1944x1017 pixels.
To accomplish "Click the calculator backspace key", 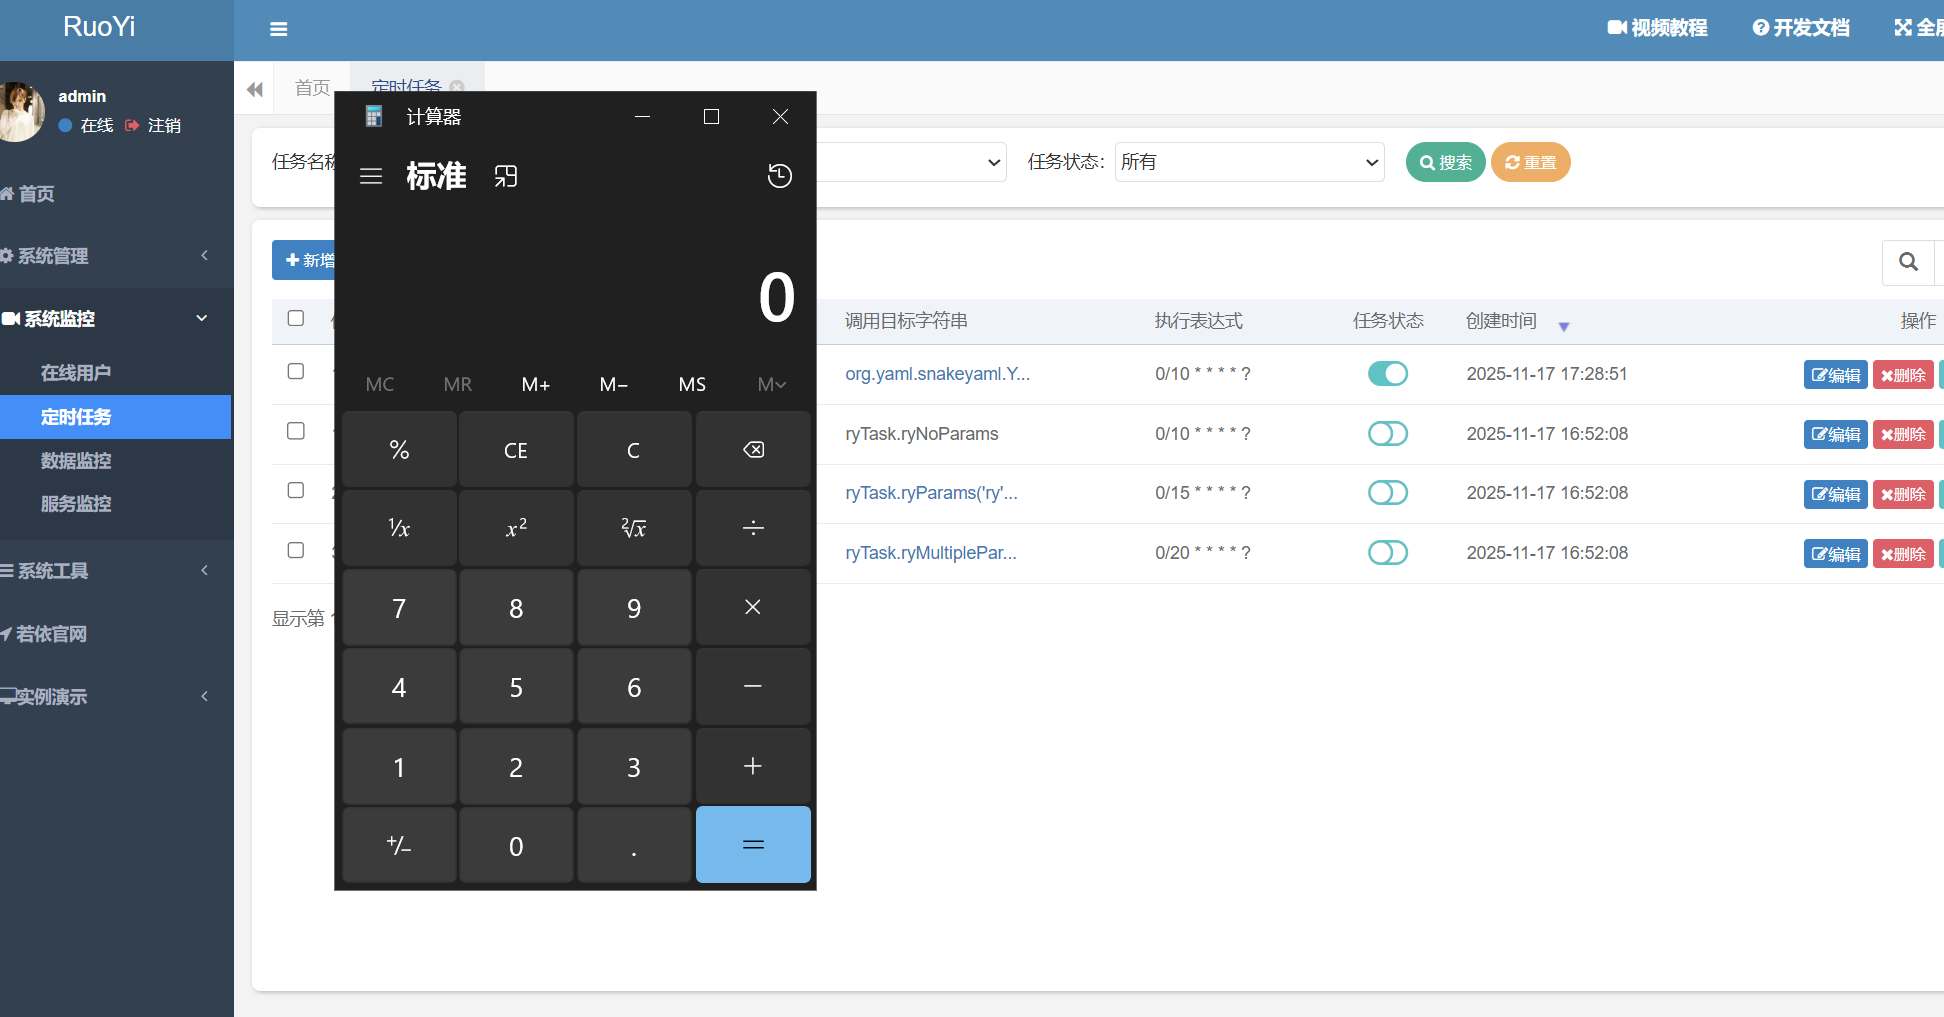I will pyautogui.click(x=753, y=450).
